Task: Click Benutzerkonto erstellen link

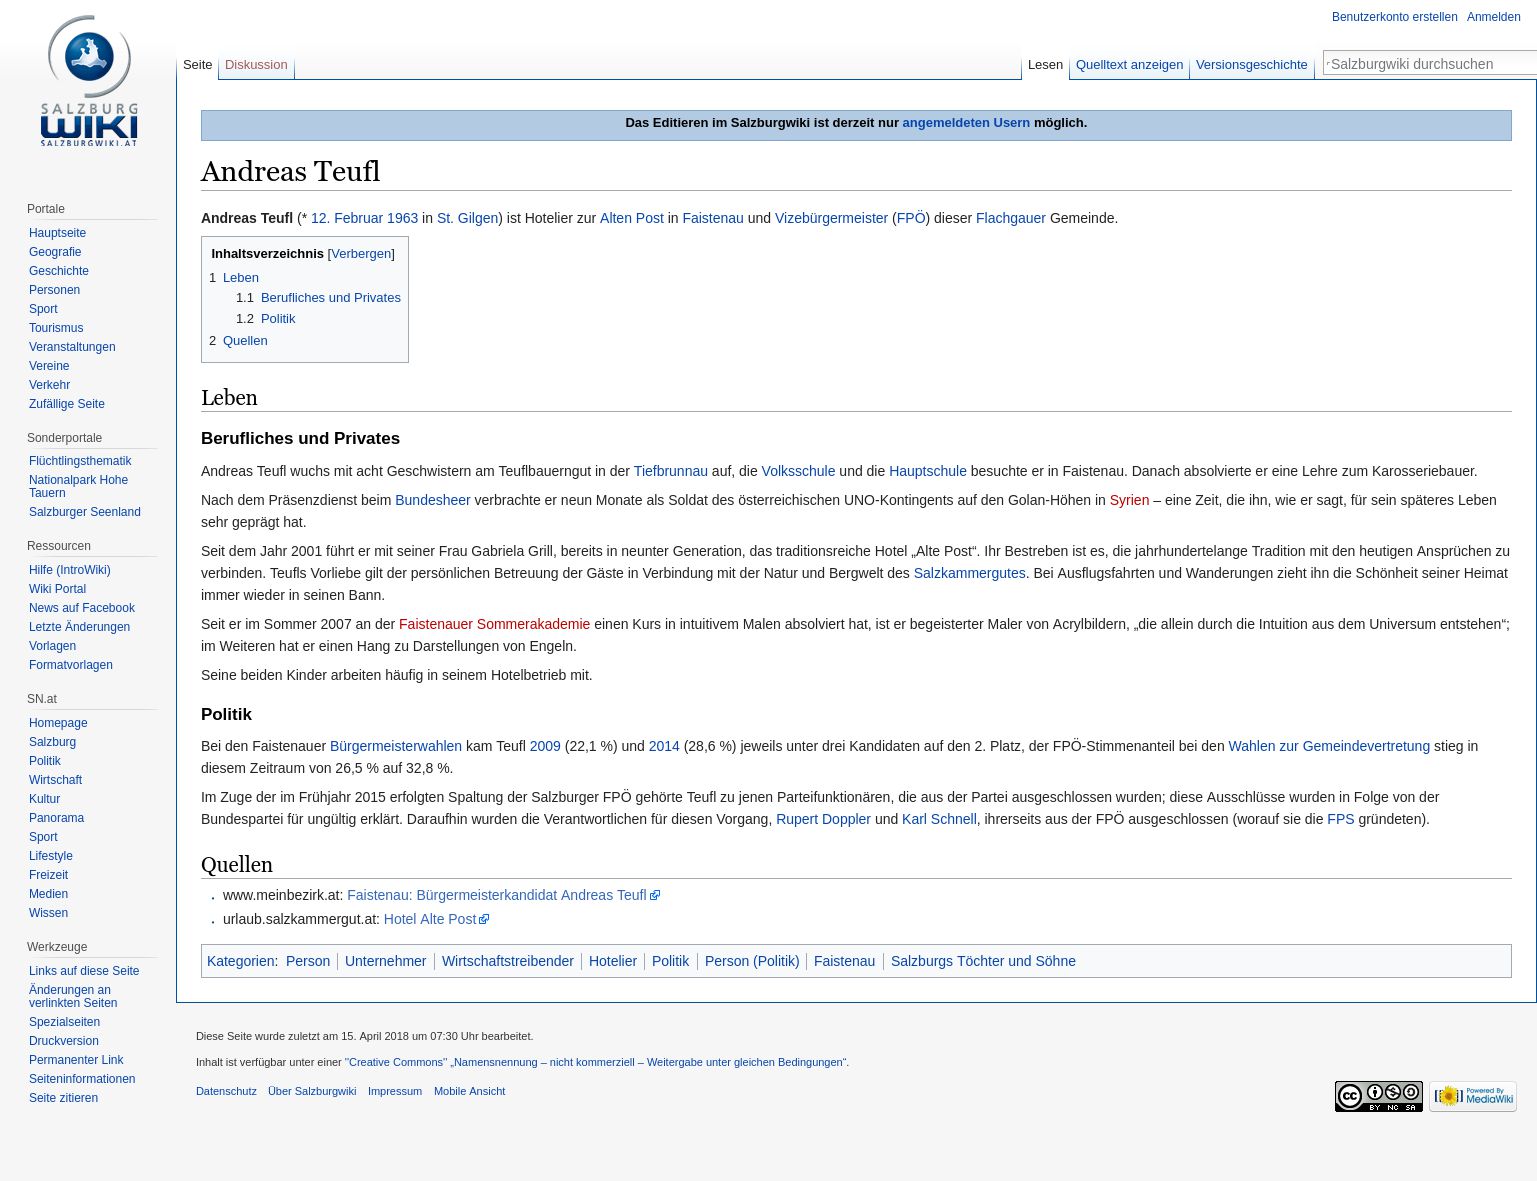Action: tap(1394, 17)
